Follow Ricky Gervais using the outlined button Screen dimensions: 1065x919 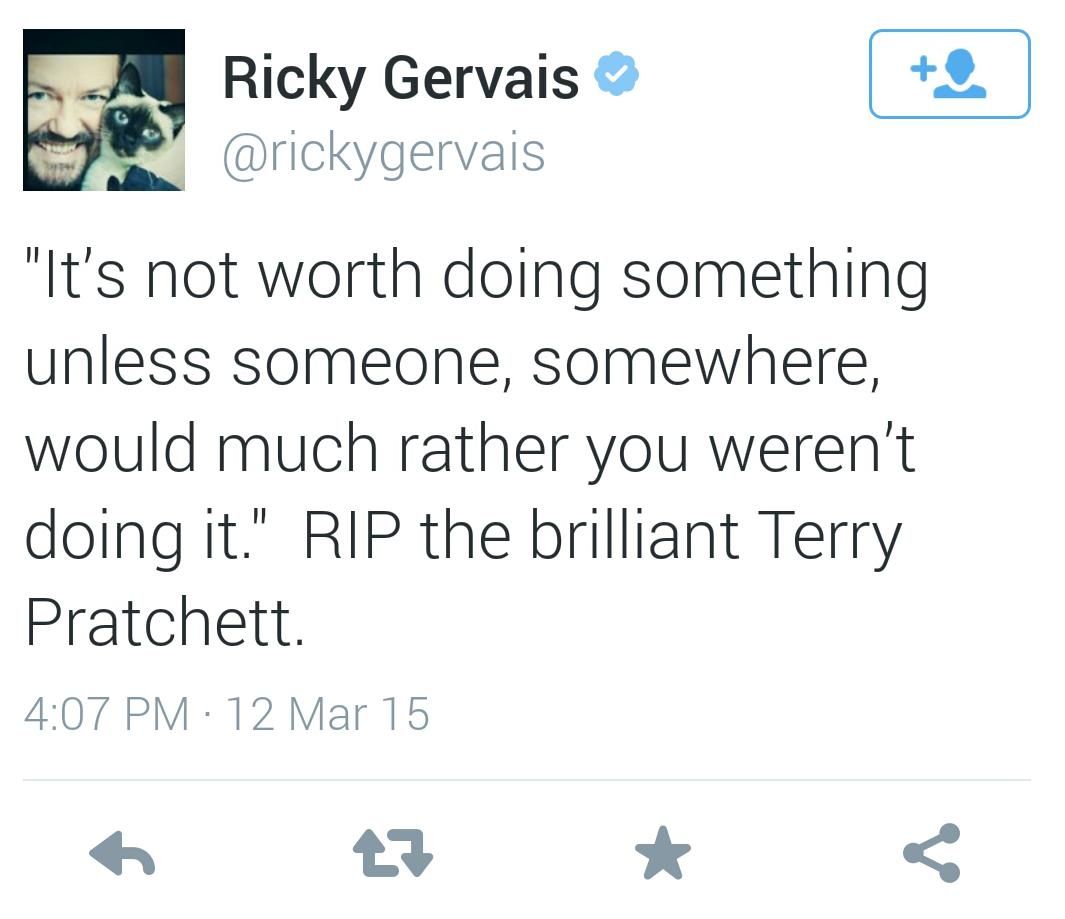pyautogui.click(x=949, y=74)
